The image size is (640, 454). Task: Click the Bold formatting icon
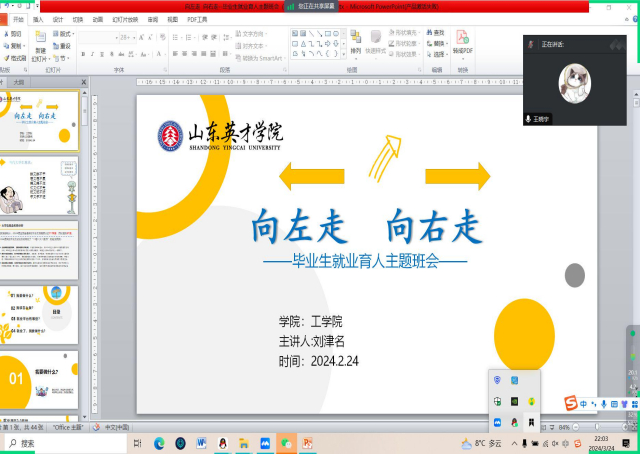(x=83, y=54)
